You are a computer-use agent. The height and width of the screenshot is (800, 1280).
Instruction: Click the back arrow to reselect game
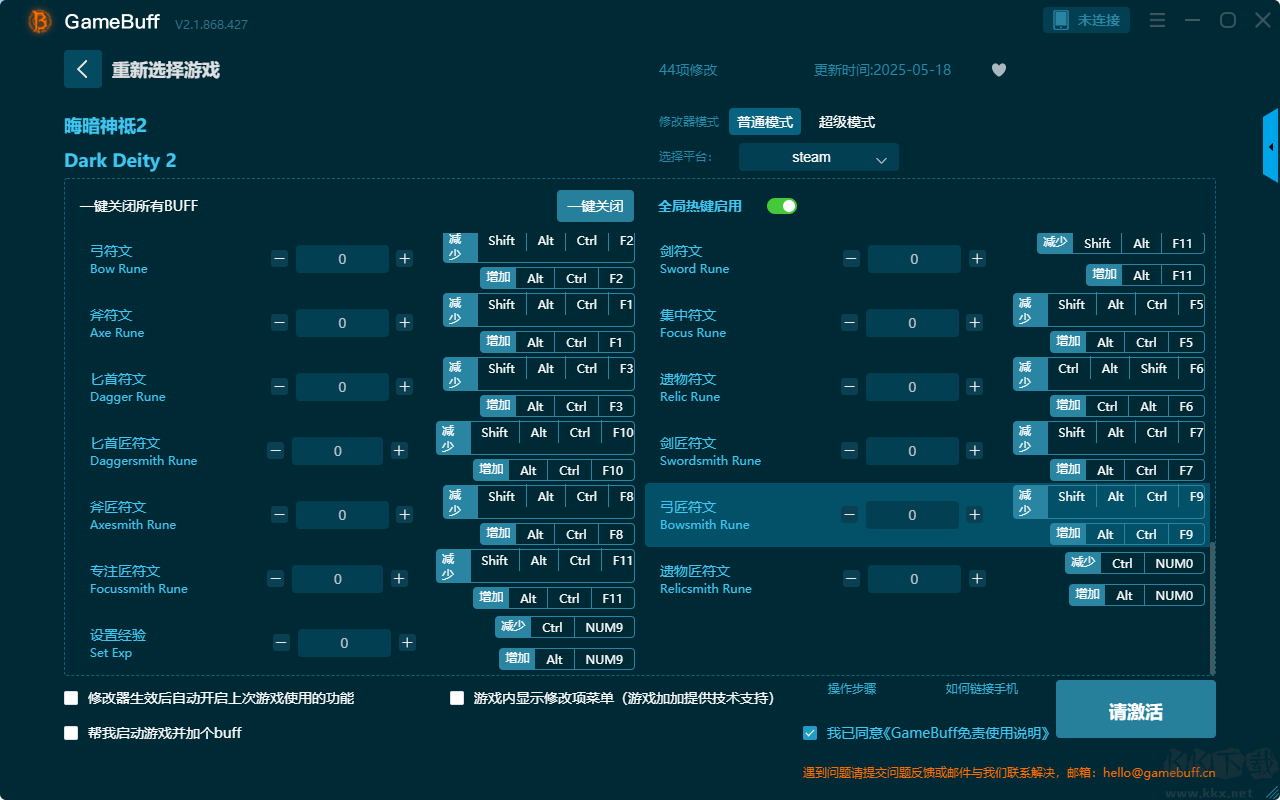(x=83, y=69)
